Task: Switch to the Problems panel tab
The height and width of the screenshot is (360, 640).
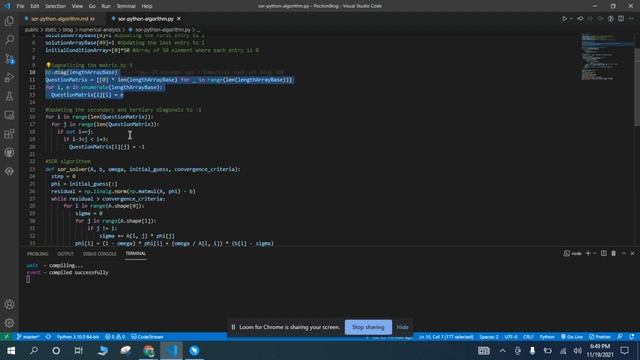Action: (x=38, y=254)
